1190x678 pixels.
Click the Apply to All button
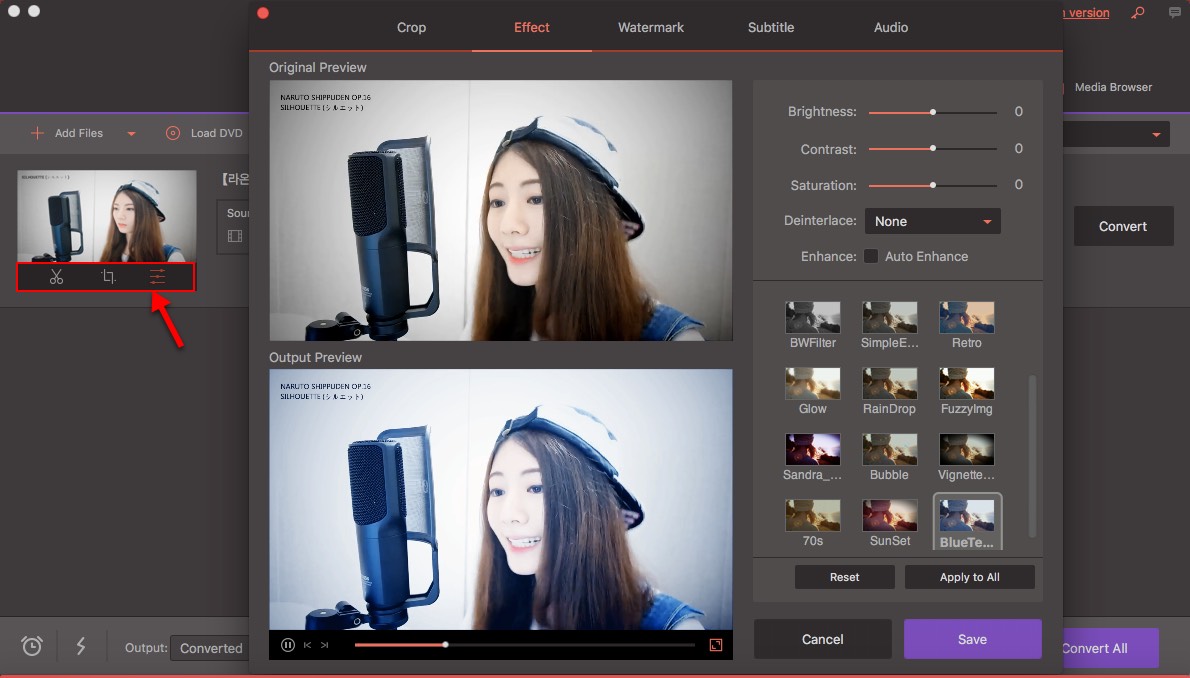click(969, 577)
